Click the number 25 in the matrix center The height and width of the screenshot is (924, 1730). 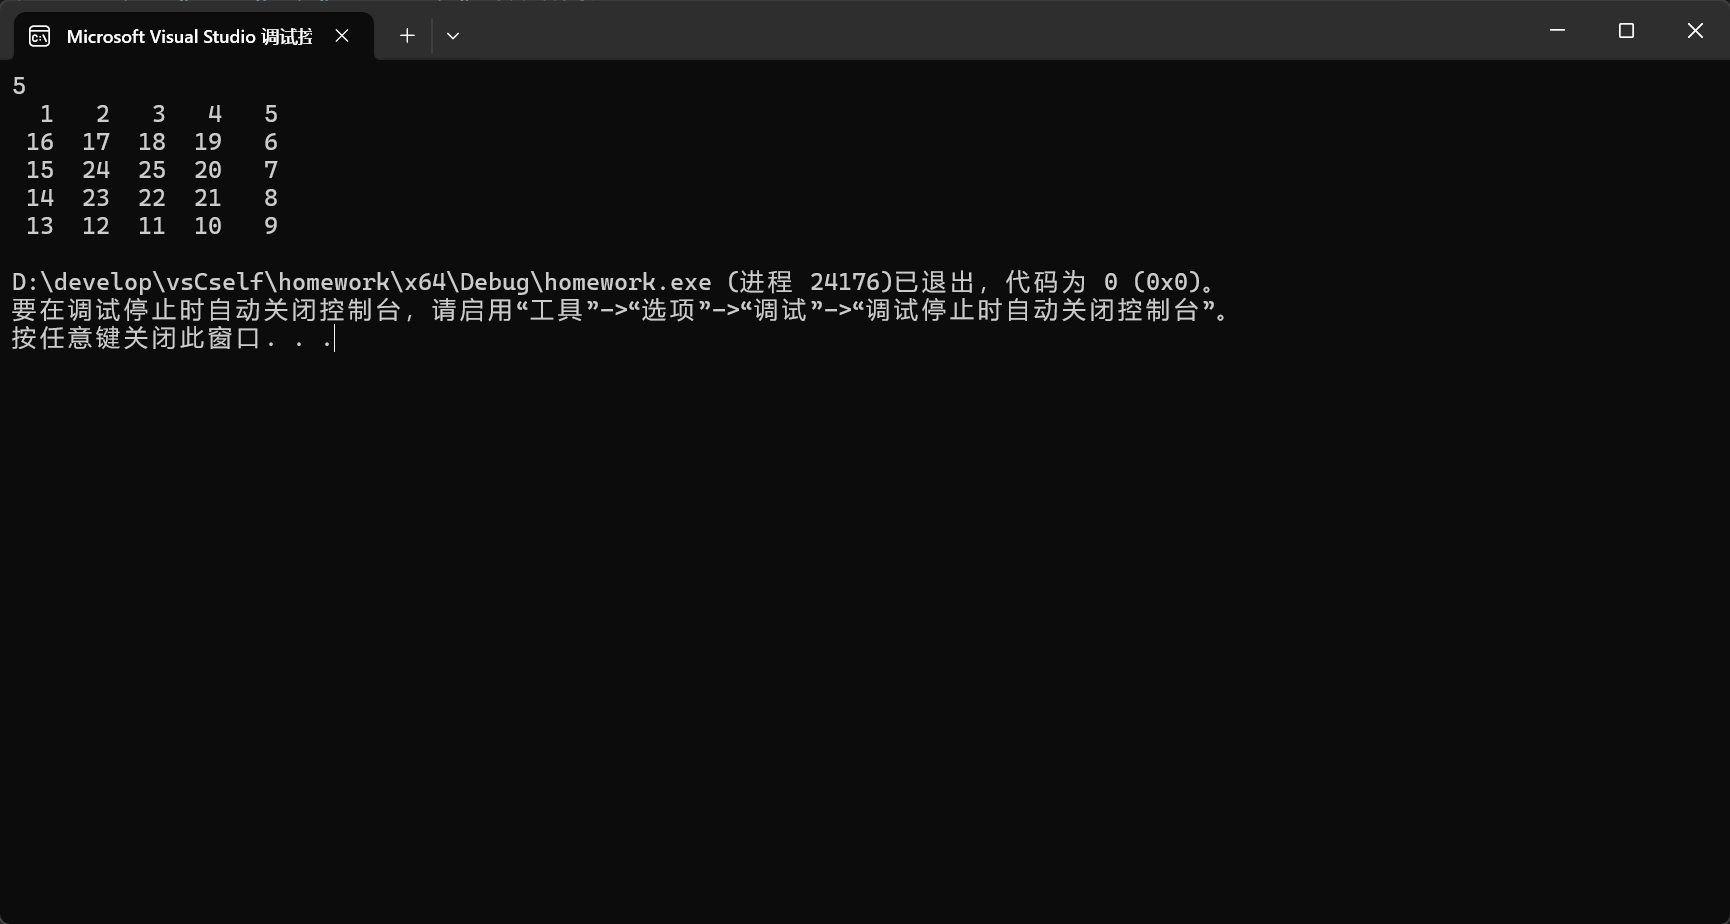coord(151,170)
